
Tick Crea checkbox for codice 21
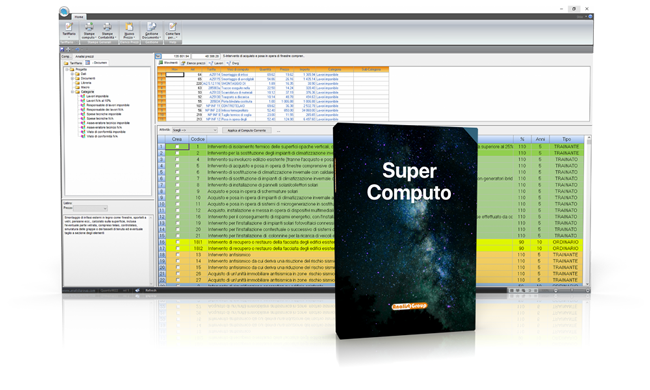click(177, 236)
